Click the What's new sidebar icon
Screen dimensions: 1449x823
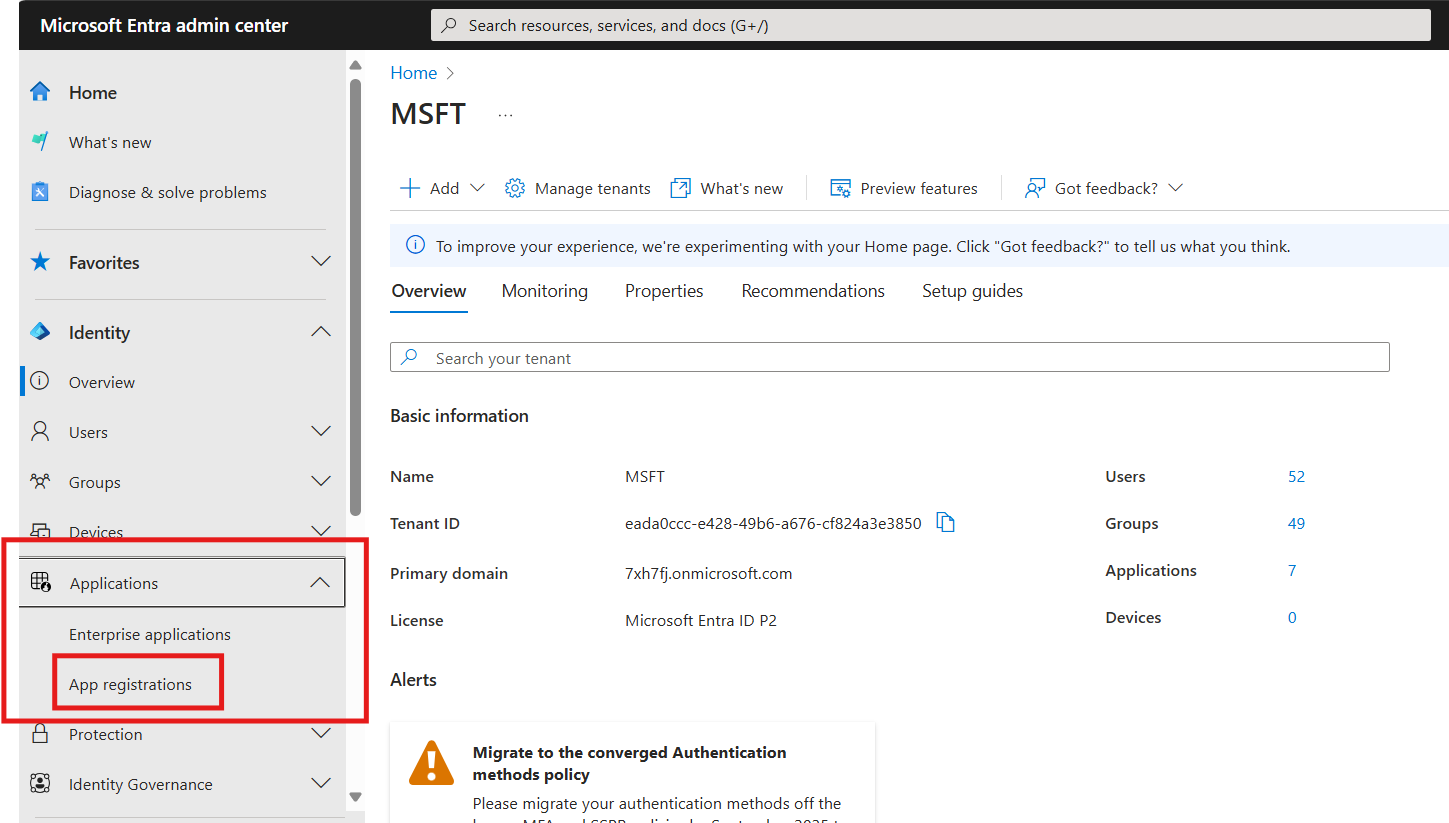[40, 142]
